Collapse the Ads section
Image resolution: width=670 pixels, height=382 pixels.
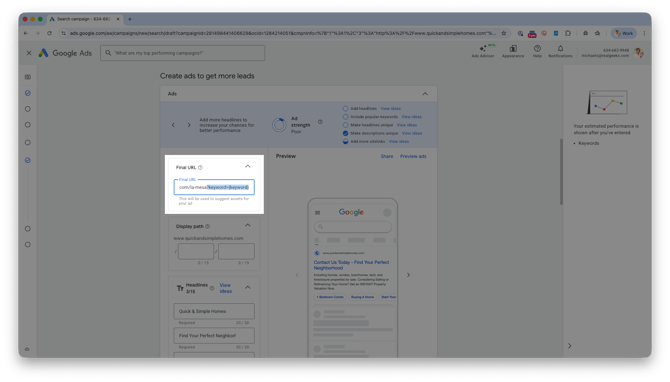425,94
